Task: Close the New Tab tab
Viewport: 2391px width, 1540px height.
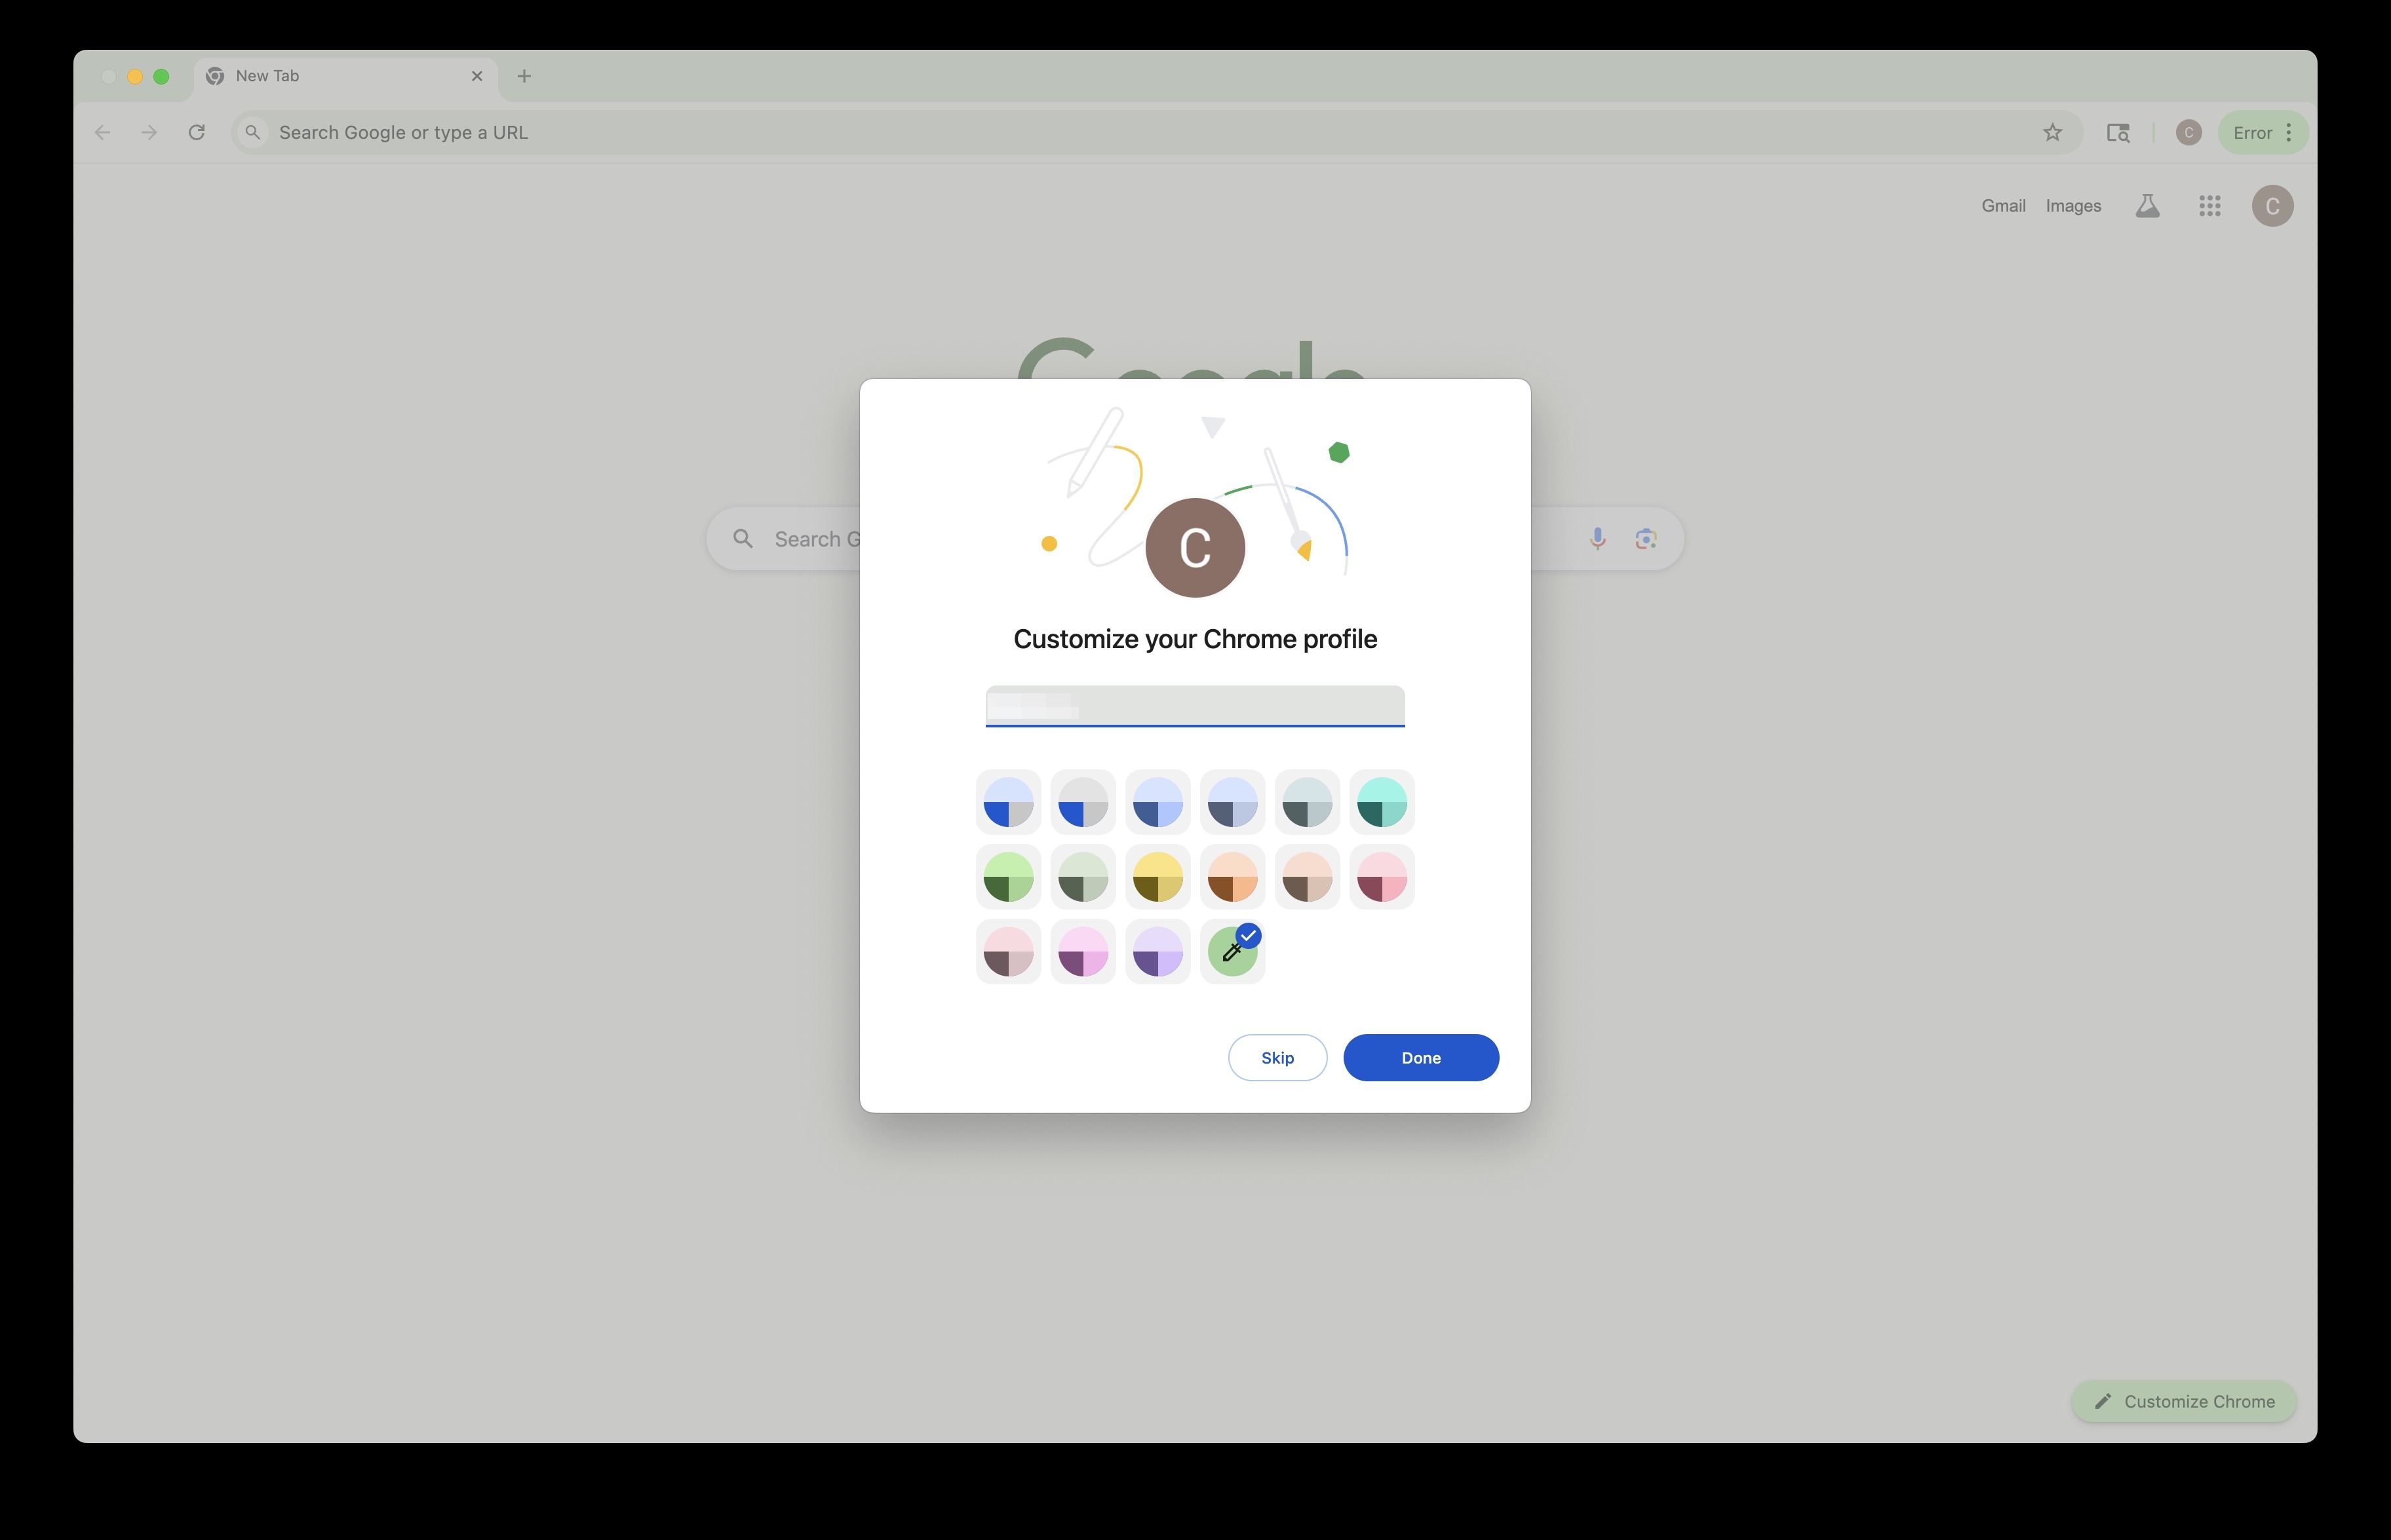Action: point(477,76)
